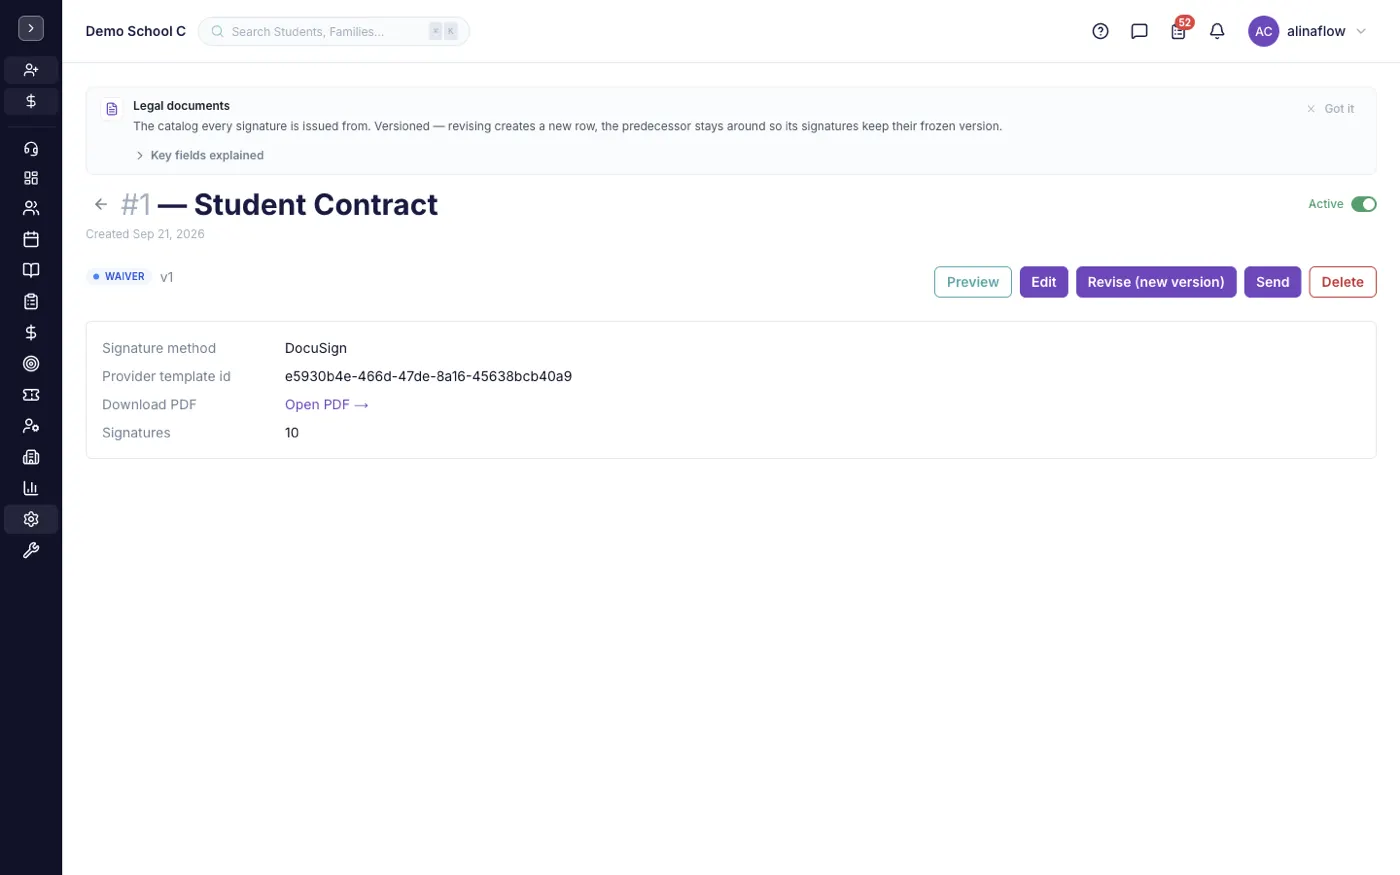The width and height of the screenshot is (1400, 875).
Task: Open tasks clipboard icon with 52 badge
Action: coord(1179,30)
